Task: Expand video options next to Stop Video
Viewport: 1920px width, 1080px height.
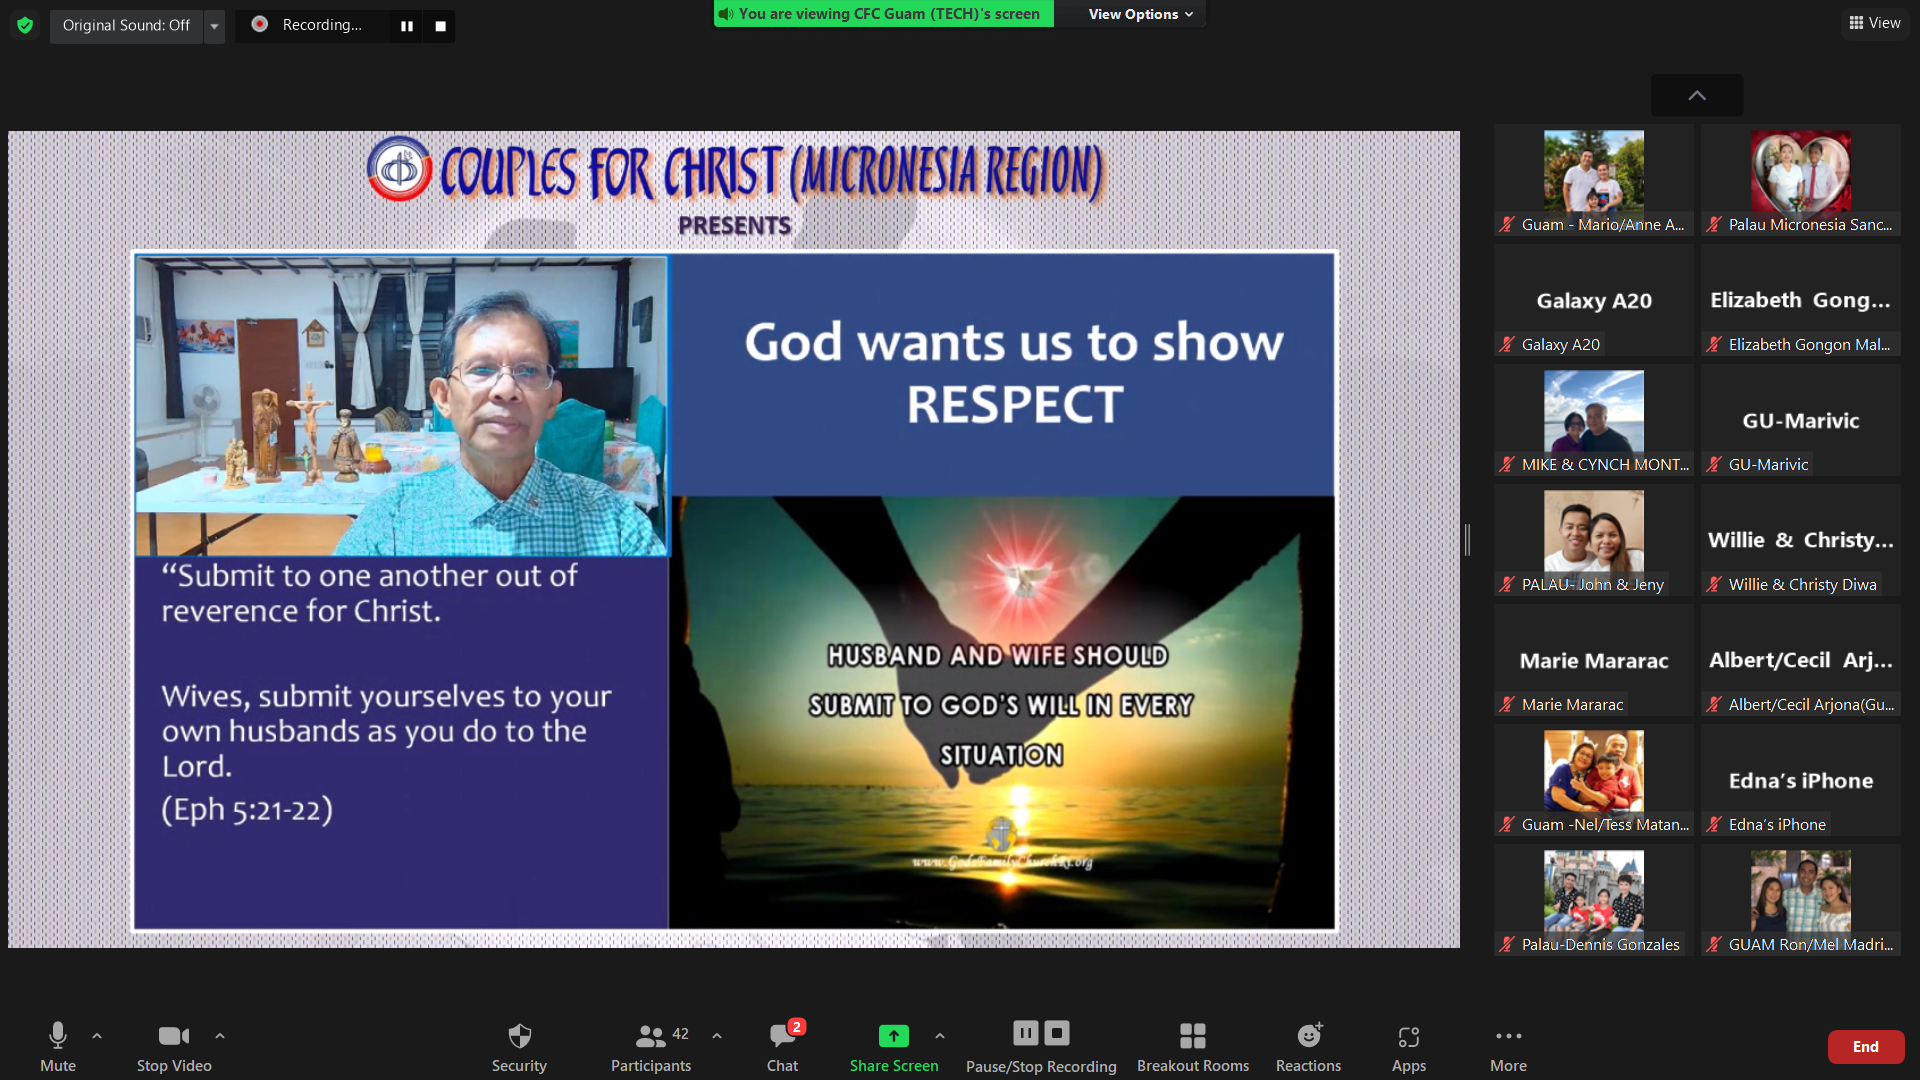Action: click(x=220, y=1036)
